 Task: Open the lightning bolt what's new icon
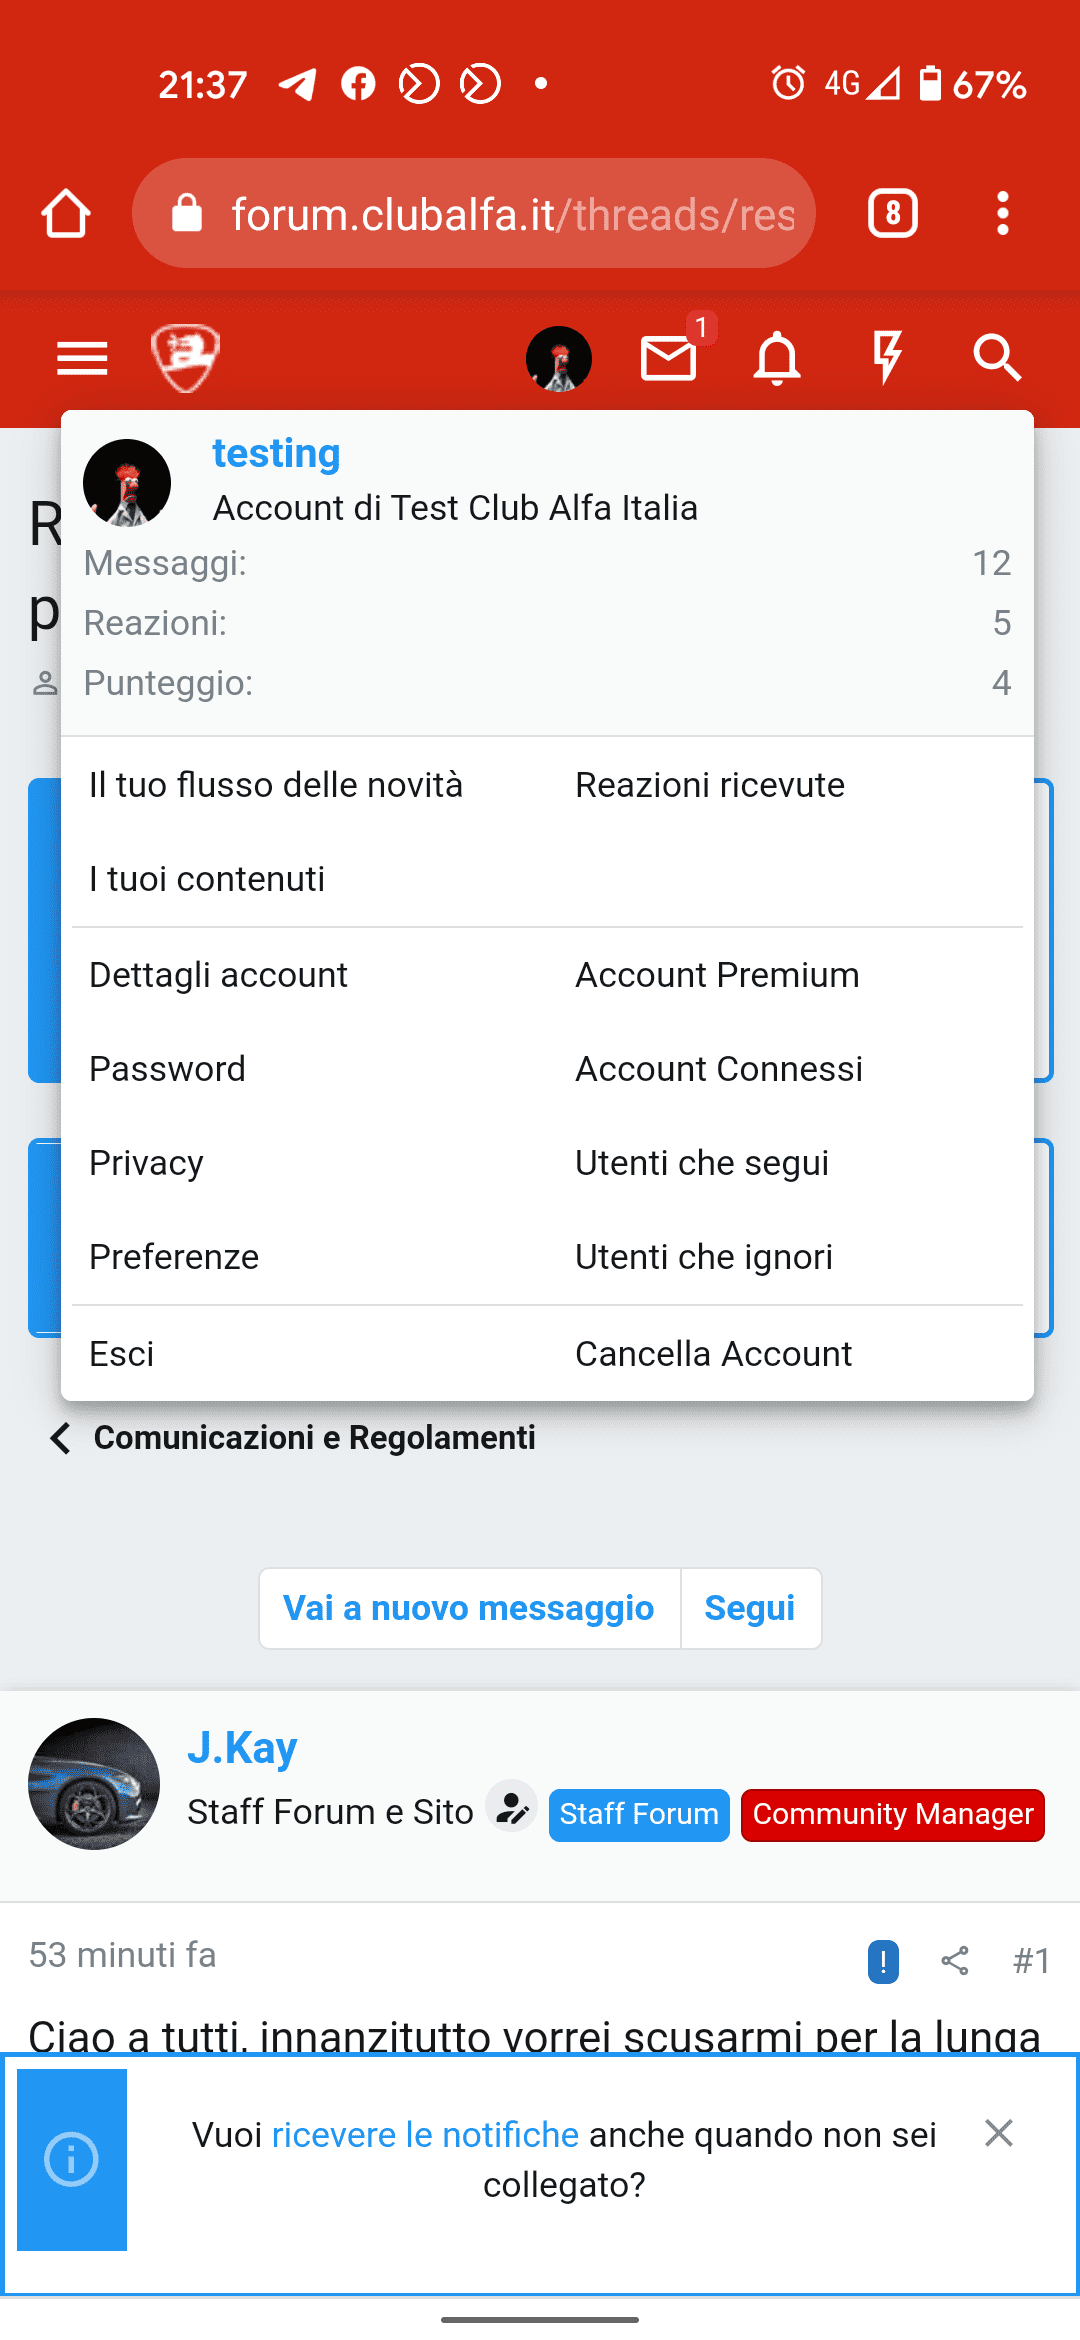coord(887,358)
